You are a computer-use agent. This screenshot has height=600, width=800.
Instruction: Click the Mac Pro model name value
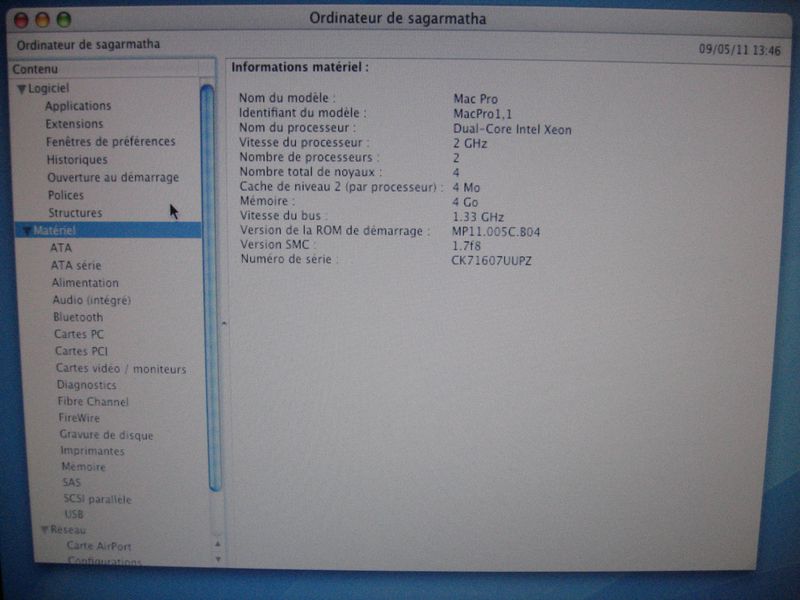point(476,99)
